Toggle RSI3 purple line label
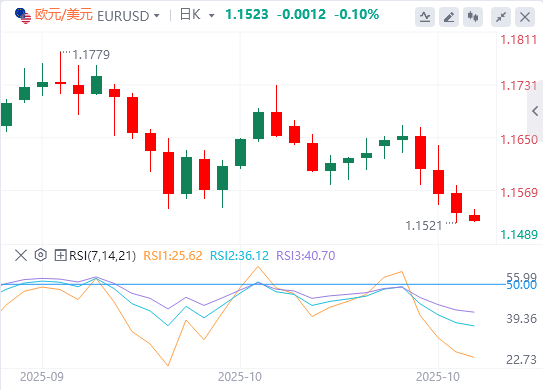This screenshot has height=390, width=543. (x=306, y=256)
